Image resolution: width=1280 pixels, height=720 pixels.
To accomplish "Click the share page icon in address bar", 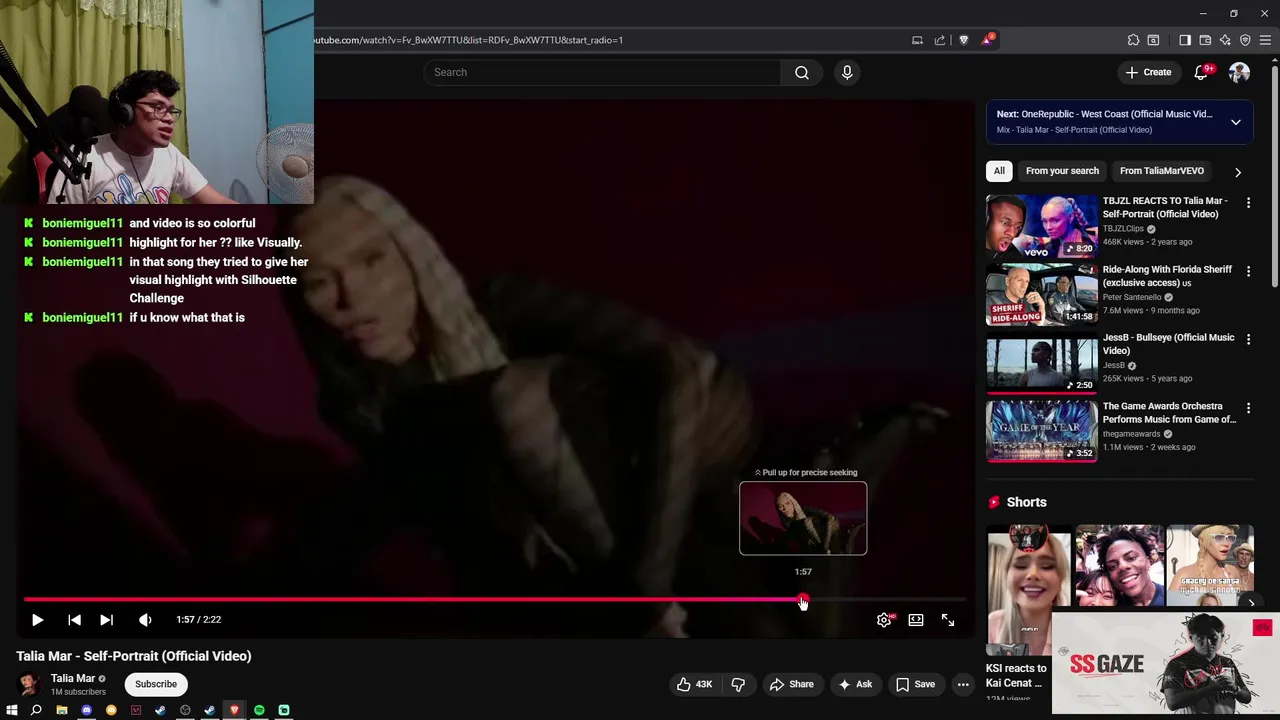I will coord(940,40).
